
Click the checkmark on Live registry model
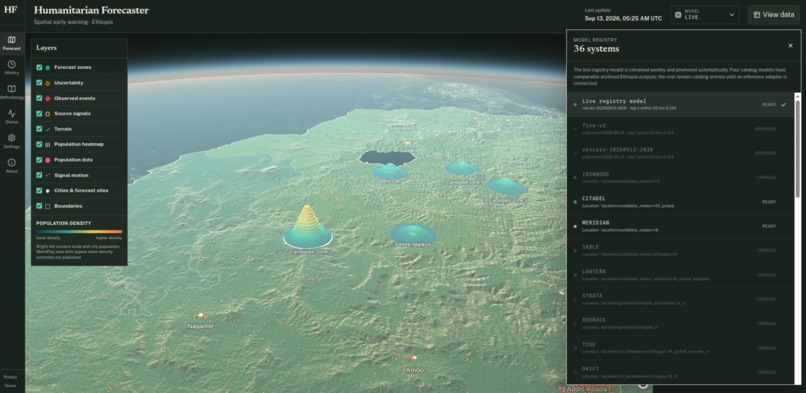[x=783, y=104]
